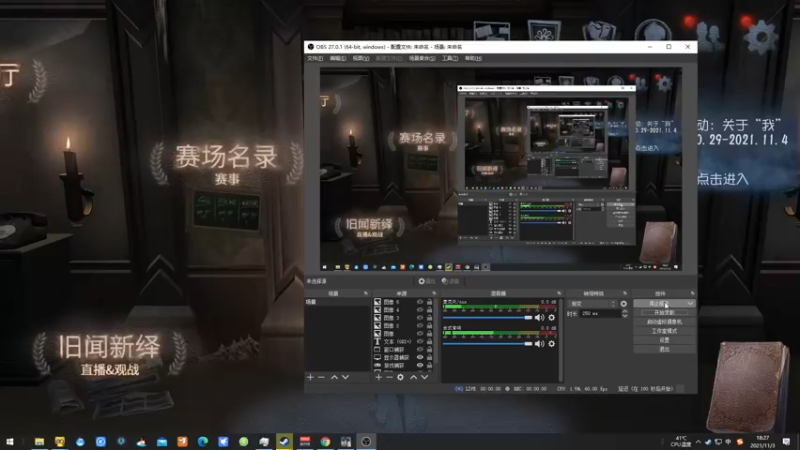Add a new scene with the plus icon in Scenes panel
Image resolution: width=800 pixels, height=450 pixels.
310,377
